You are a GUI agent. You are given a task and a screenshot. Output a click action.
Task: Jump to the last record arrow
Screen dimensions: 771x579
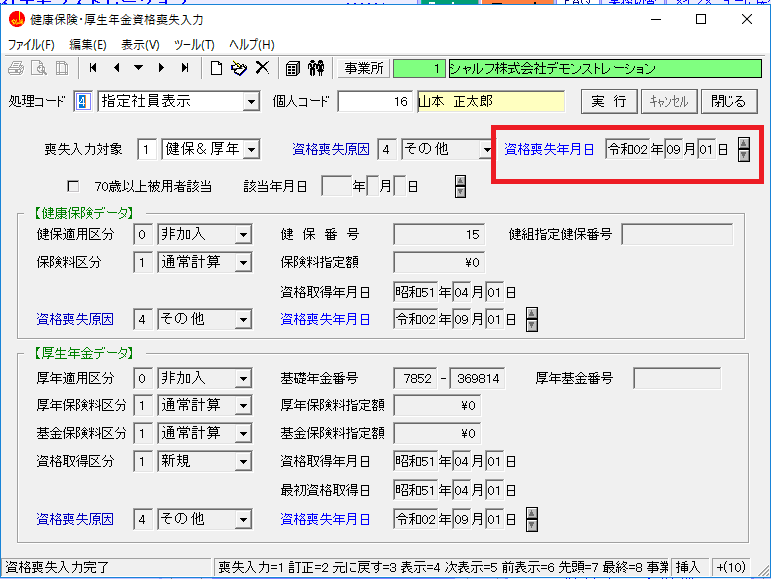(185, 68)
